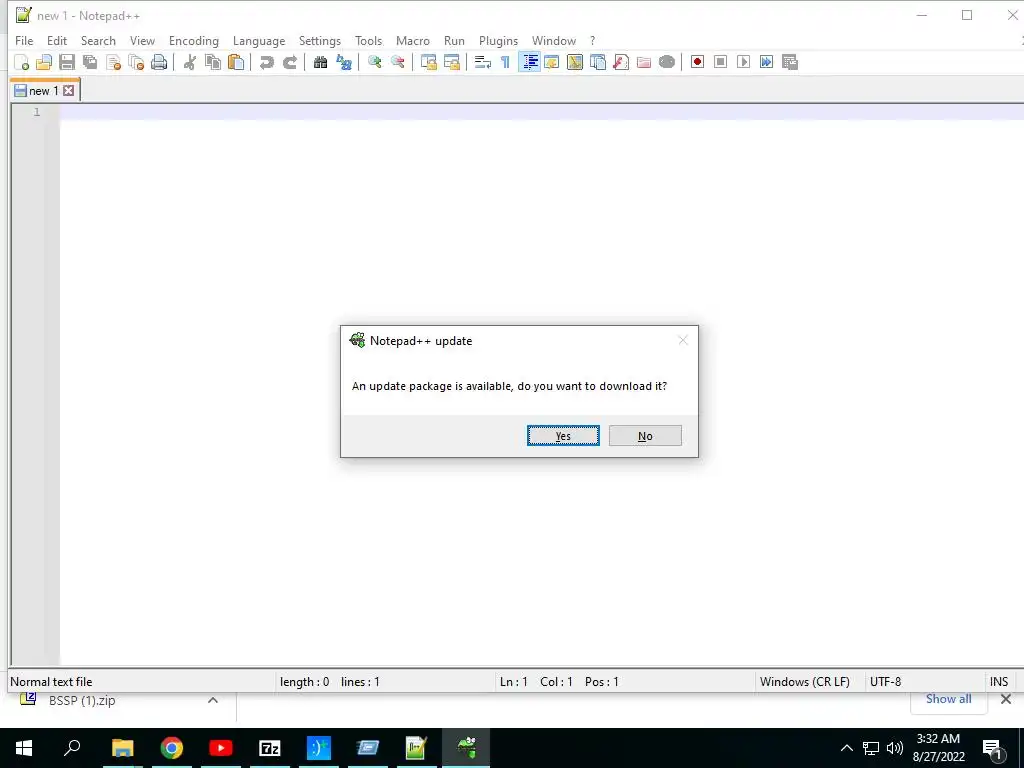
Task: Open the Run menu
Action: 454,40
